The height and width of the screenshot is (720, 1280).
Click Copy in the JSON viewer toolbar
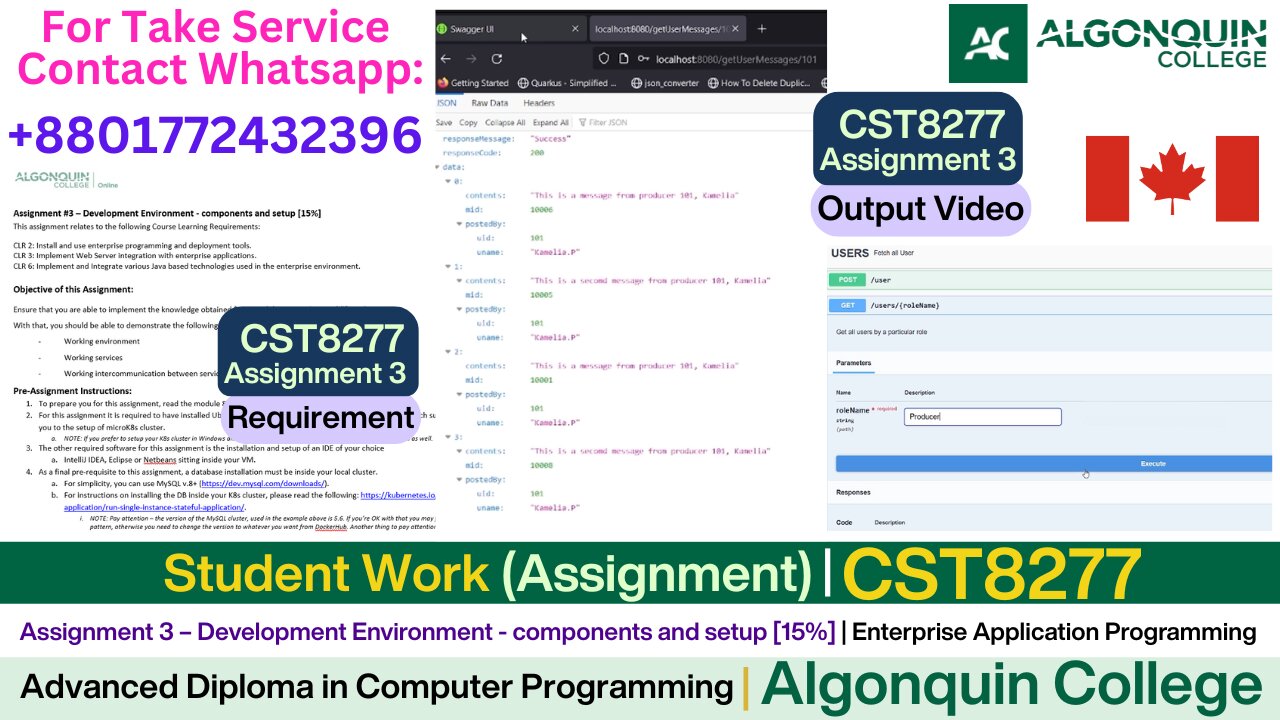click(x=467, y=122)
